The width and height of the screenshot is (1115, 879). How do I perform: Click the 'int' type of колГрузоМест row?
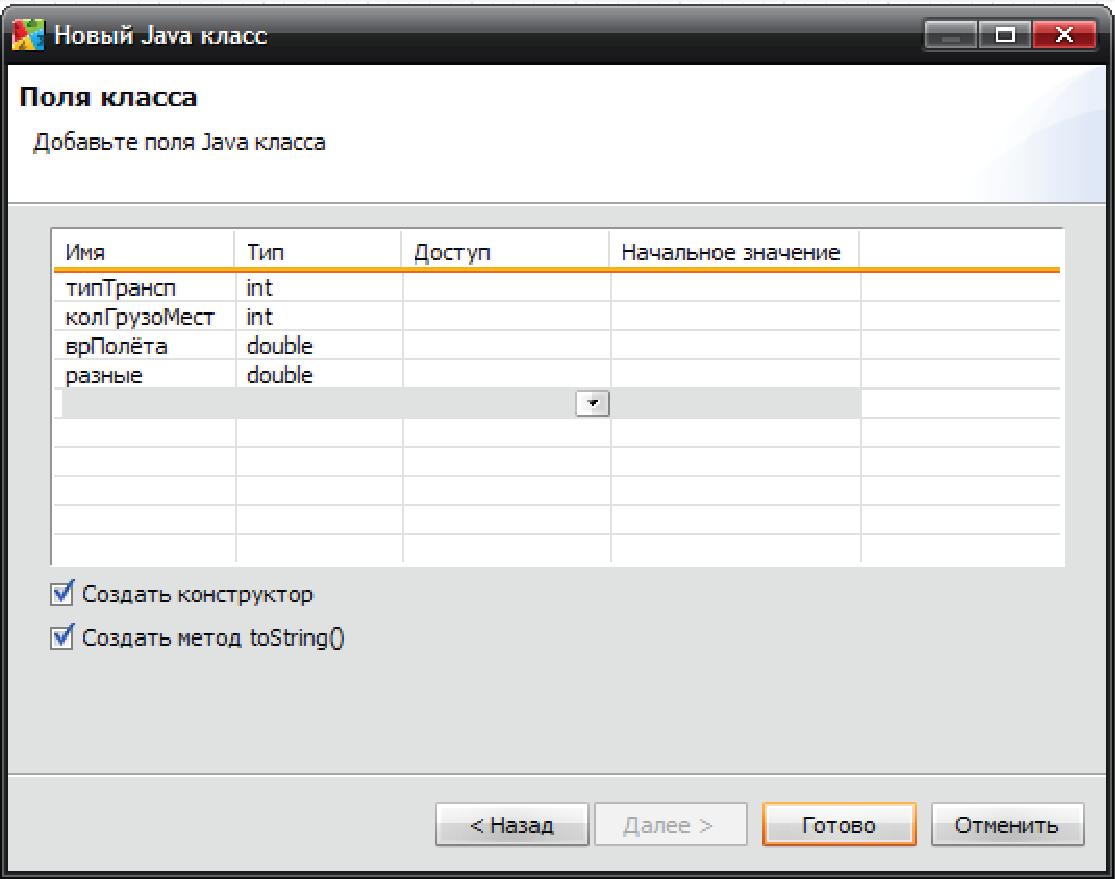click(319, 316)
